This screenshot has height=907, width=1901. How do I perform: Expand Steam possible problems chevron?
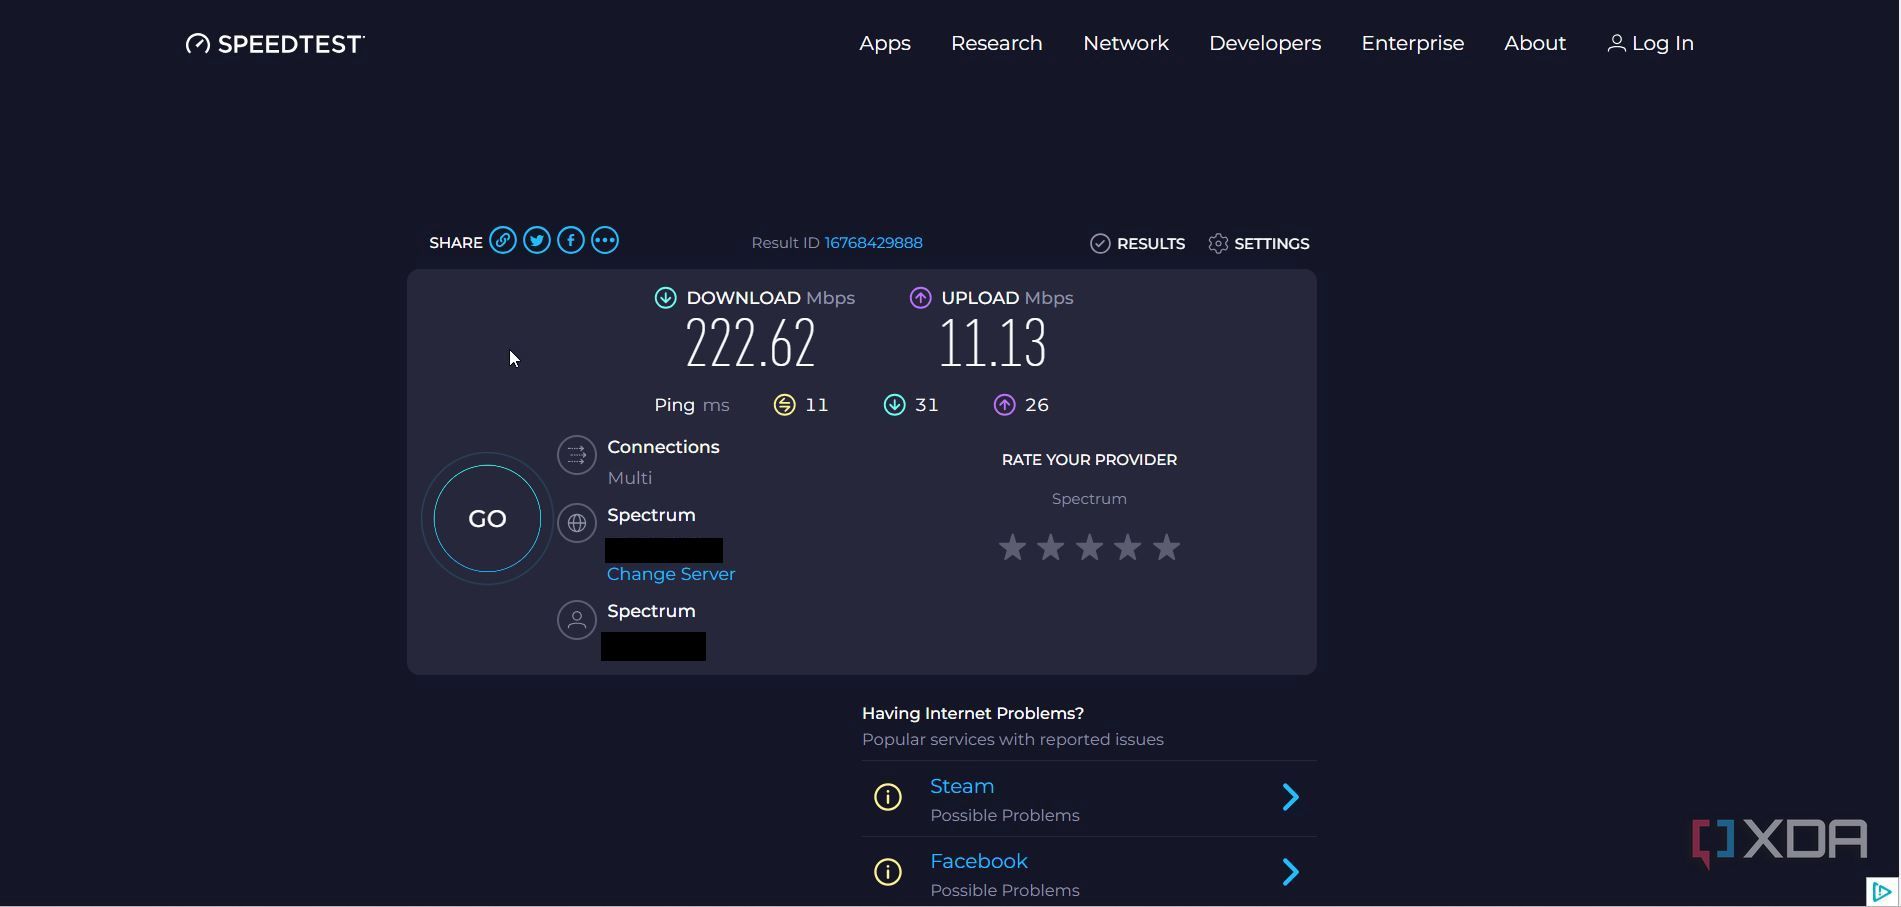click(1290, 797)
